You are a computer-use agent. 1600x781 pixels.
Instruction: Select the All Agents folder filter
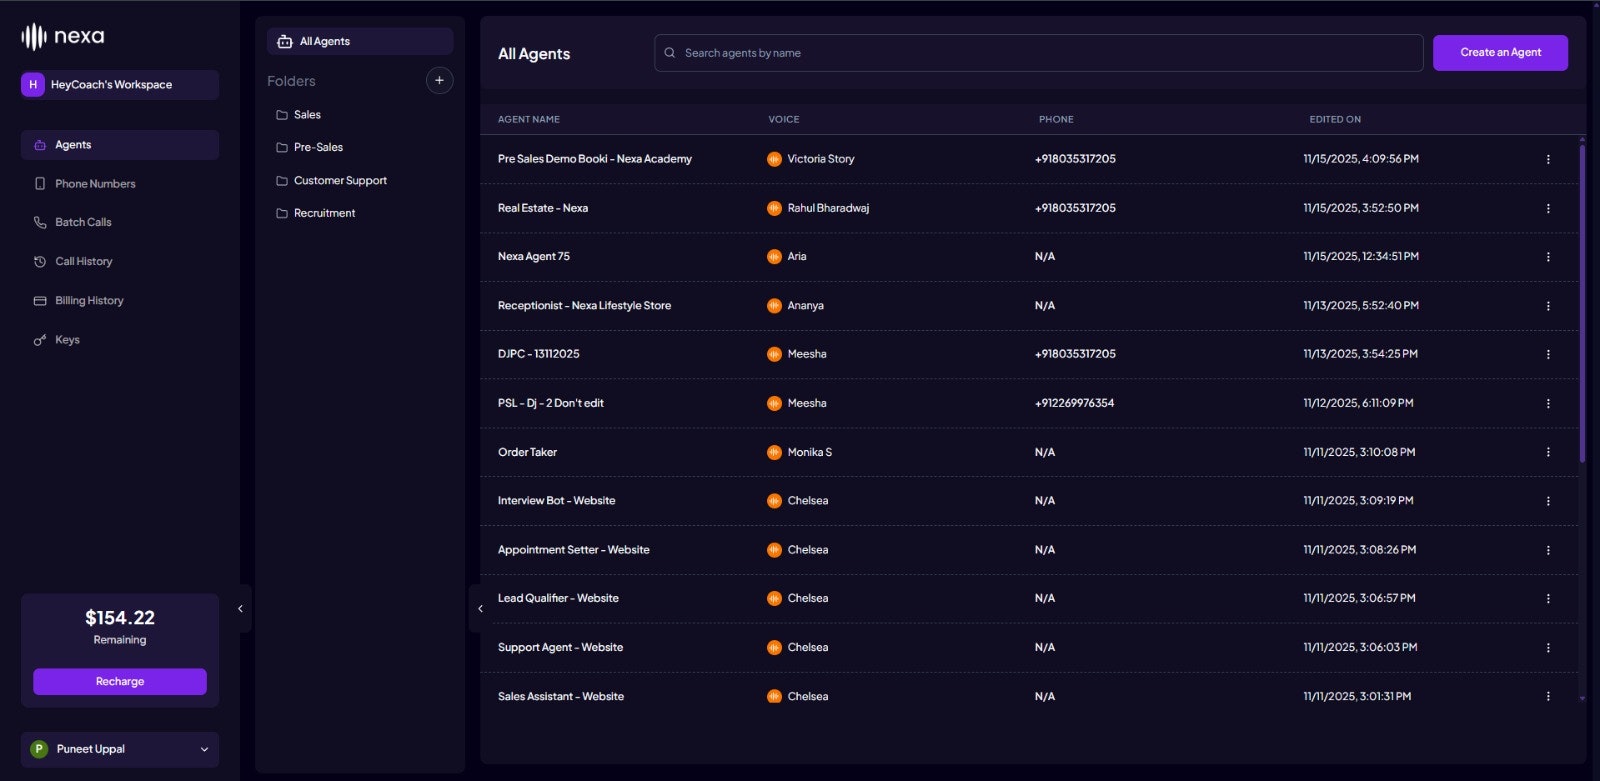tap(360, 41)
